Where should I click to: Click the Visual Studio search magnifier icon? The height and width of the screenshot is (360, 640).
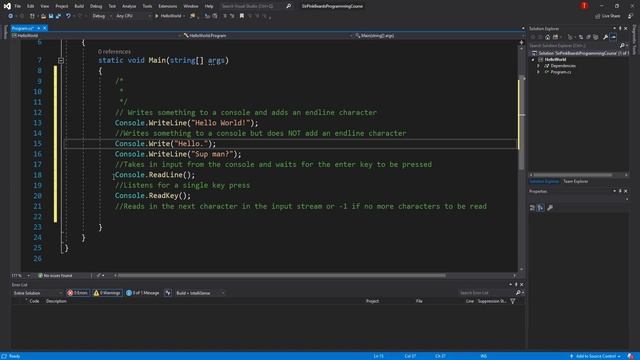289,6
